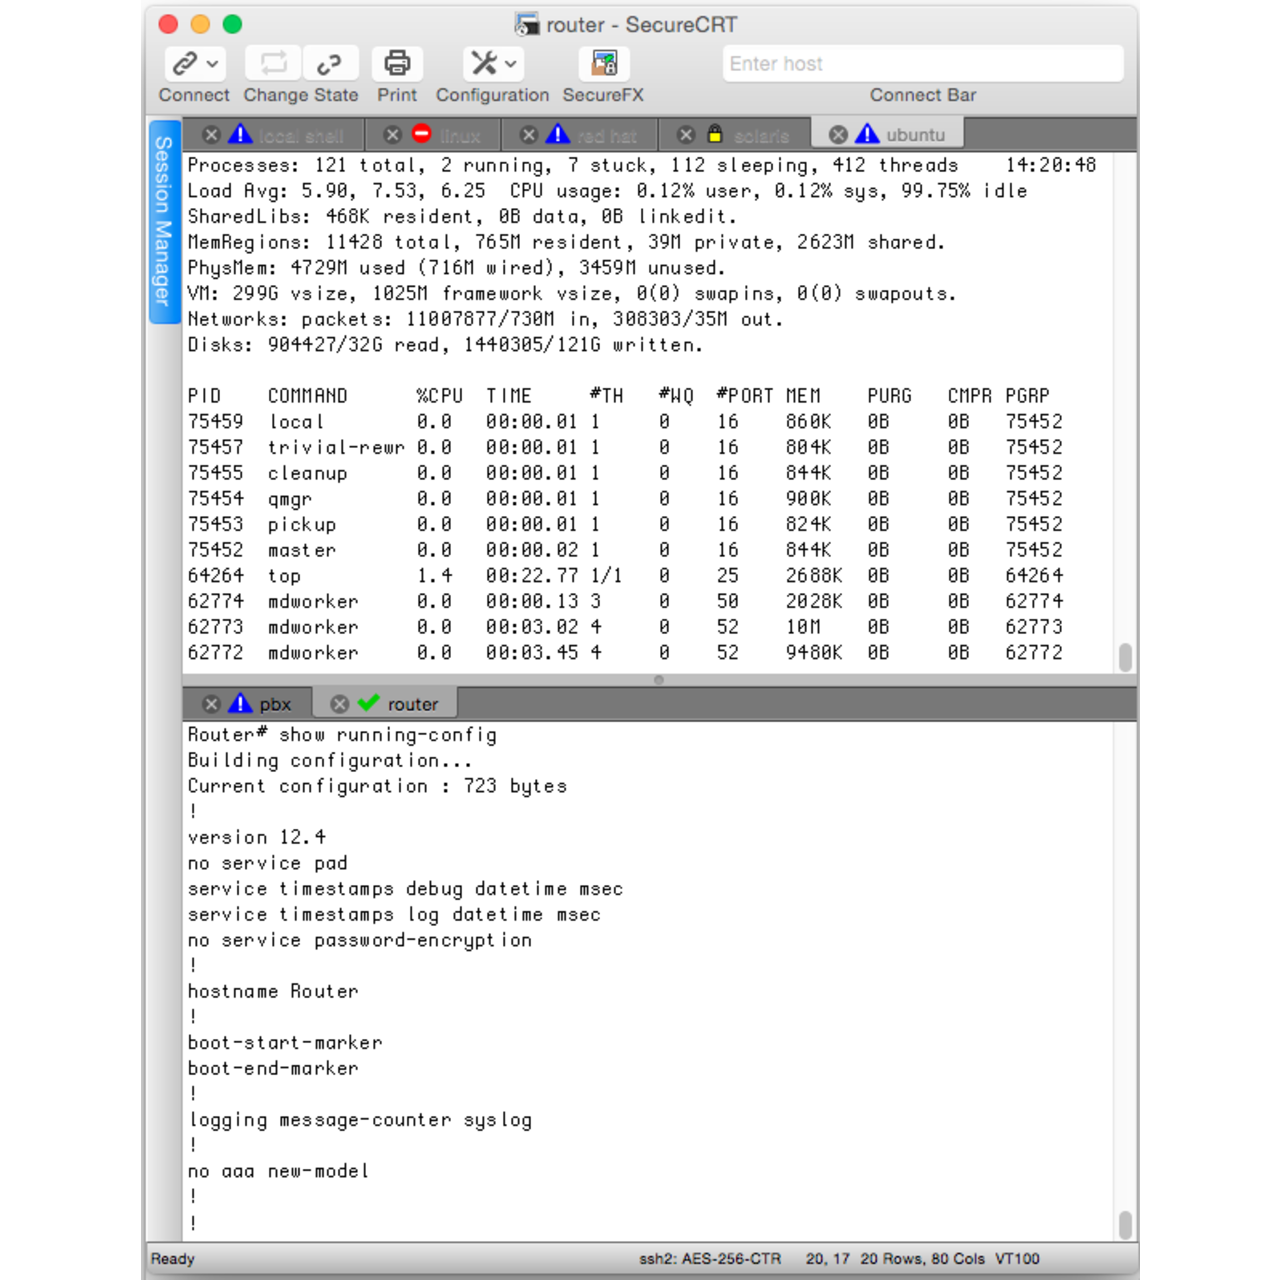Open the Session Manager side panel
Viewport: 1280px width, 1280px height.
click(164, 221)
